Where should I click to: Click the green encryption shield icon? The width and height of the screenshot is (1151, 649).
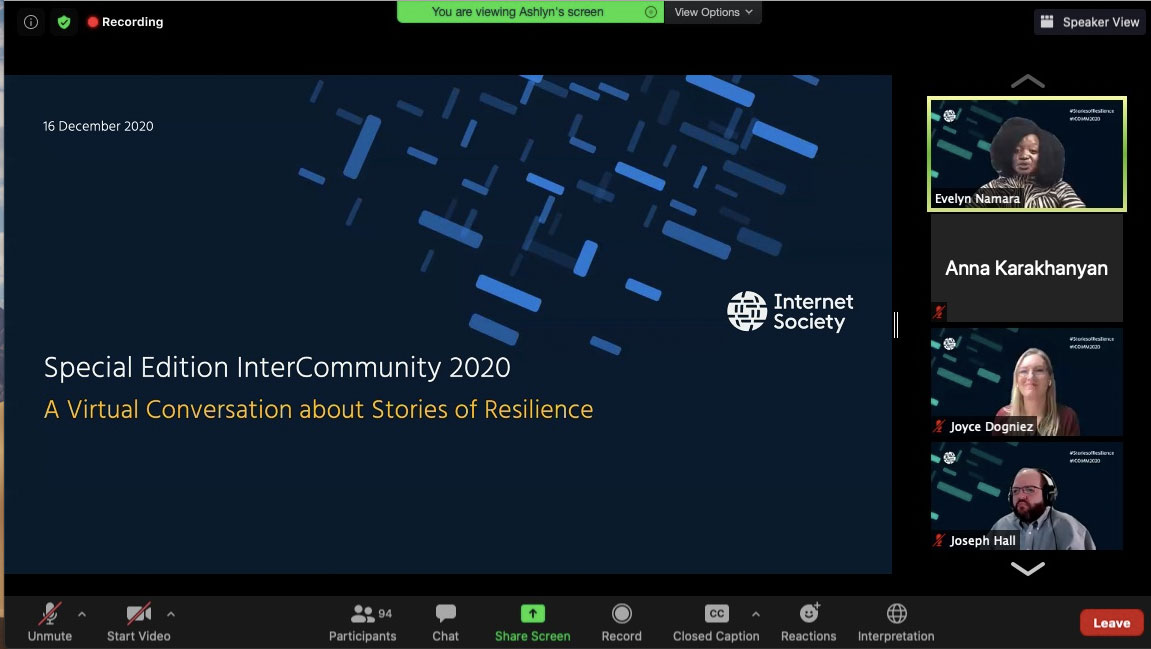click(x=64, y=22)
